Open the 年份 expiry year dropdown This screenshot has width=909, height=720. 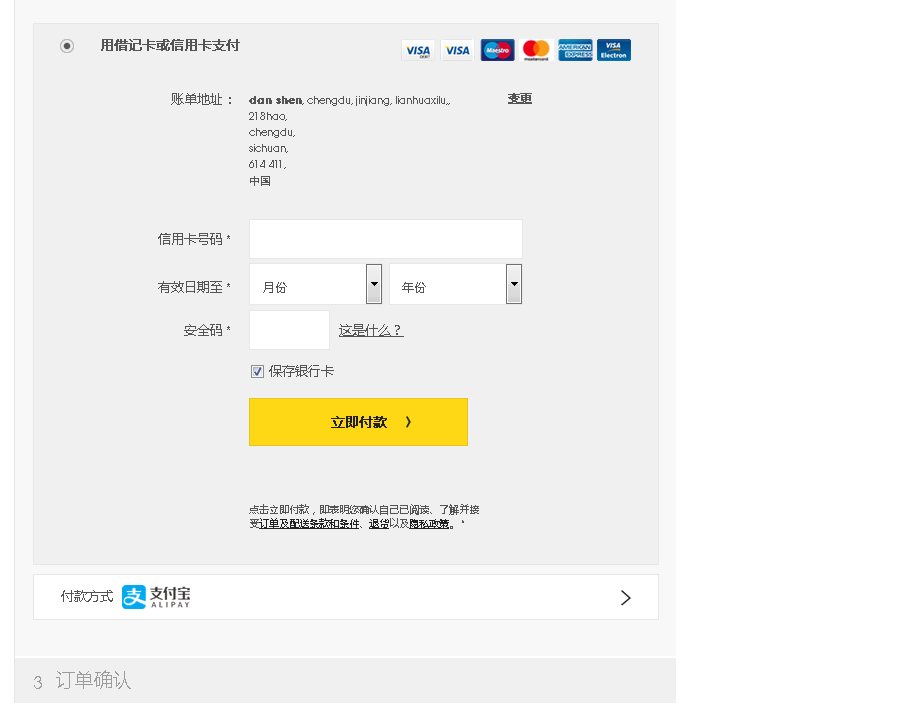(x=455, y=285)
